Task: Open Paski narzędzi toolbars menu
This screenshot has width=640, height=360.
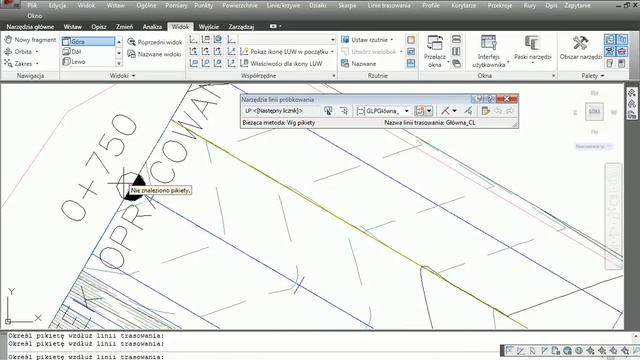Action: (533, 49)
